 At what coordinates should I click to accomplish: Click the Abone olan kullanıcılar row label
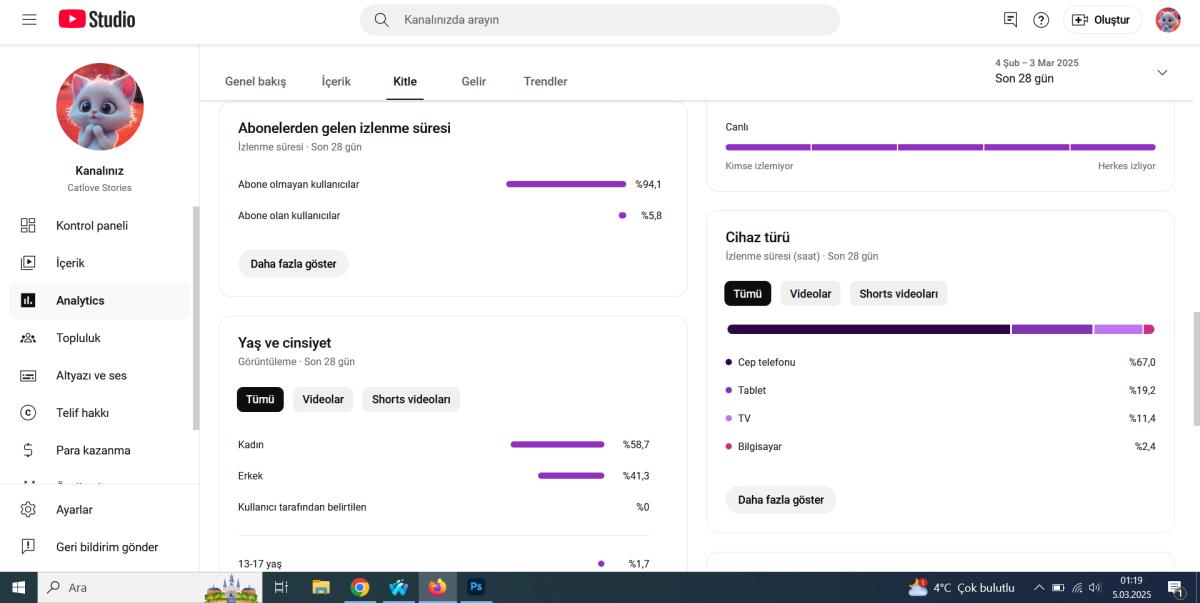(x=289, y=216)
